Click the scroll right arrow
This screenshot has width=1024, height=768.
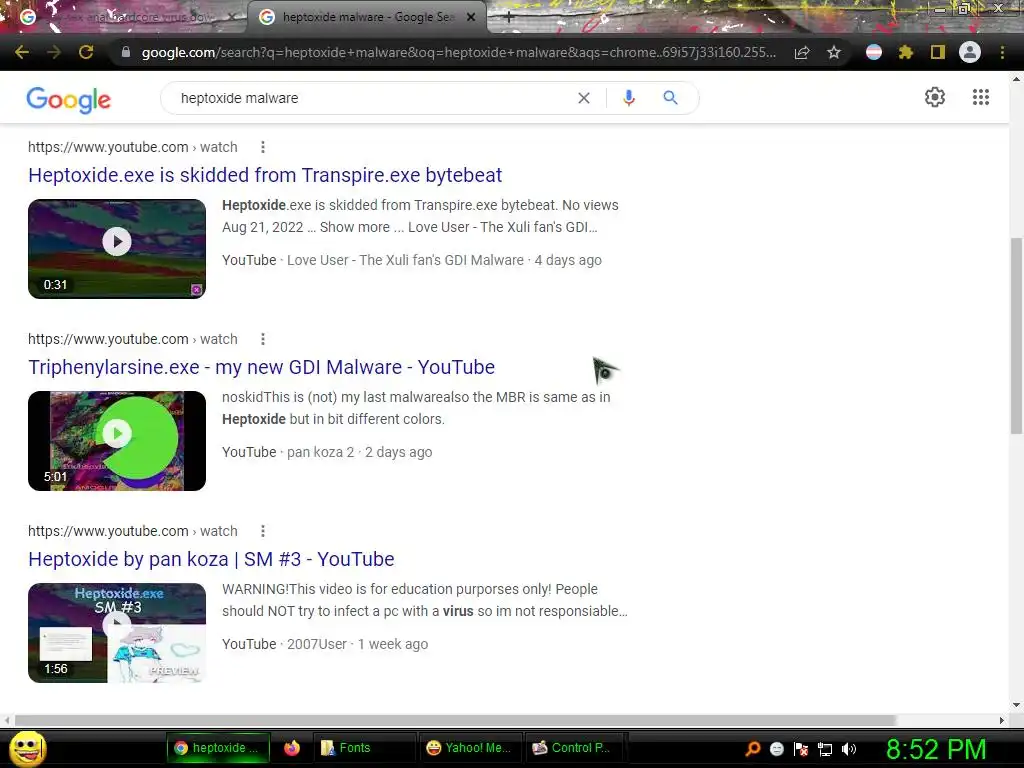tap(1002, 720)
